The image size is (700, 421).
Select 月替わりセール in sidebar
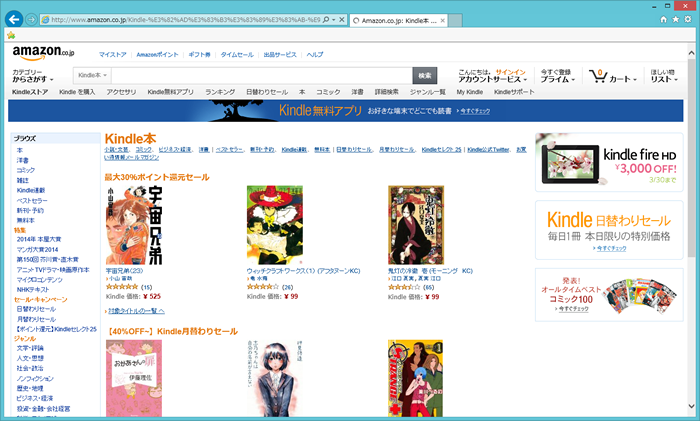point(36,319)
